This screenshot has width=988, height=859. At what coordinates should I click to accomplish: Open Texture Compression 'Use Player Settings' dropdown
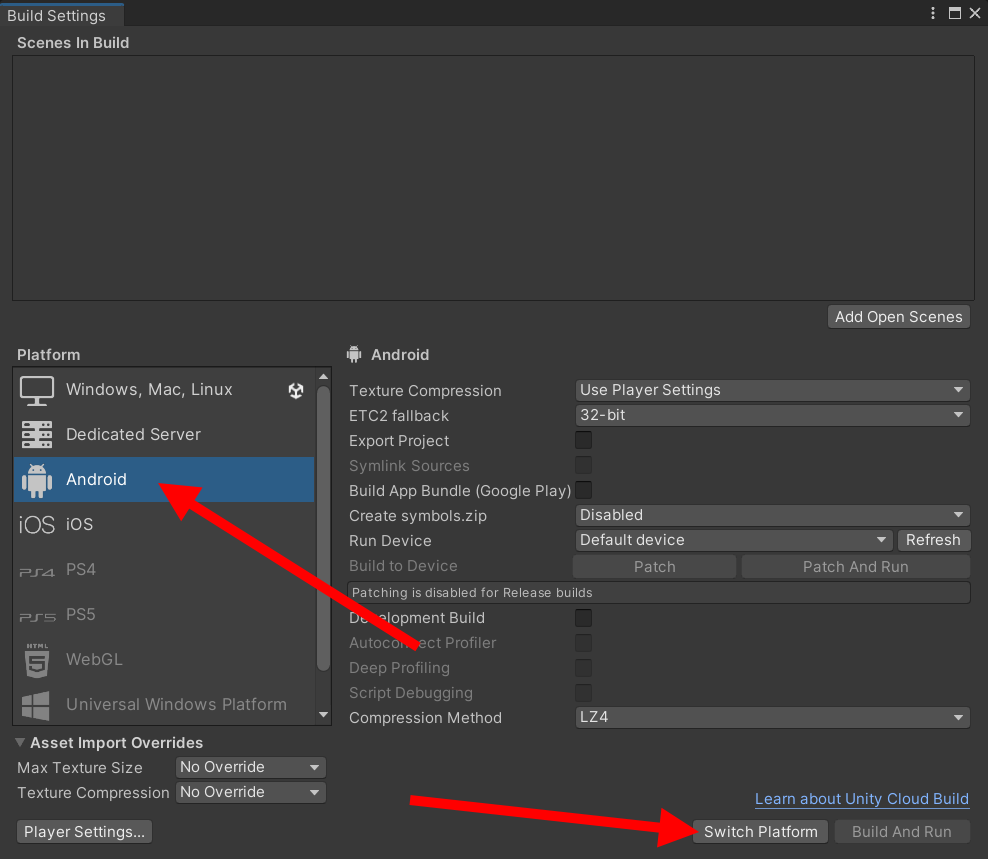click(x=773, y=390)
